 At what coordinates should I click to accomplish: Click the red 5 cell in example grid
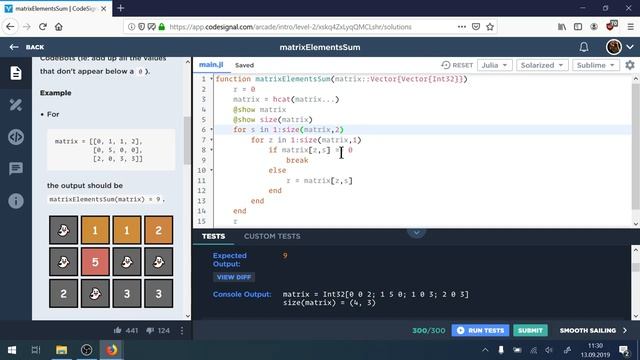point(95,262)
